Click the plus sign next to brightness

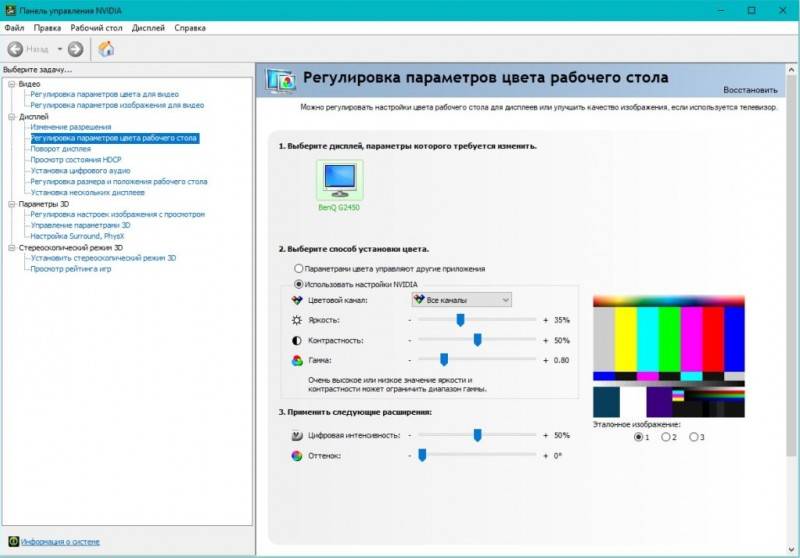point(545,320)
